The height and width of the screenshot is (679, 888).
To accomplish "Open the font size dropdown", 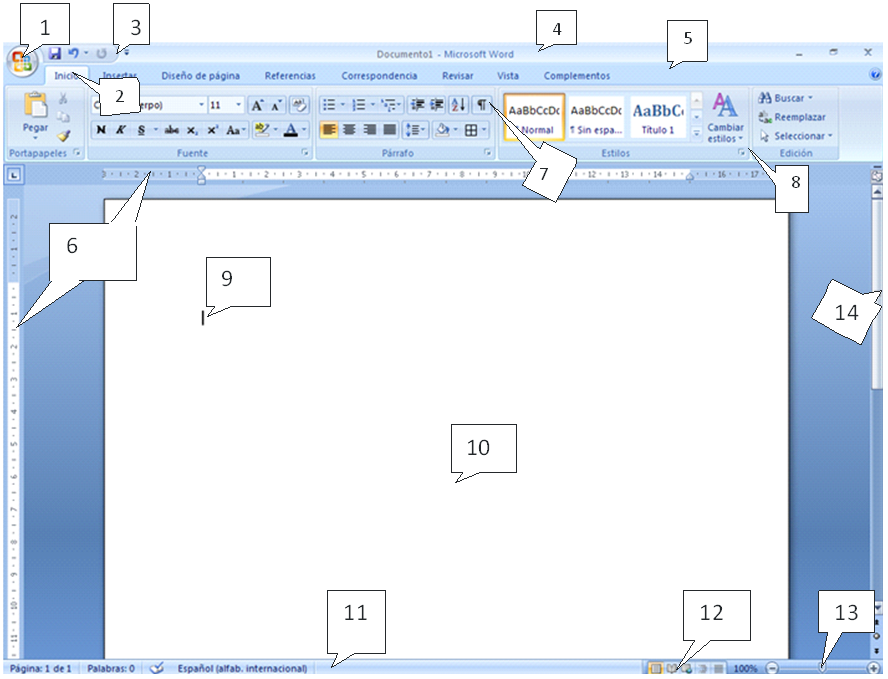I will (236, 104).
